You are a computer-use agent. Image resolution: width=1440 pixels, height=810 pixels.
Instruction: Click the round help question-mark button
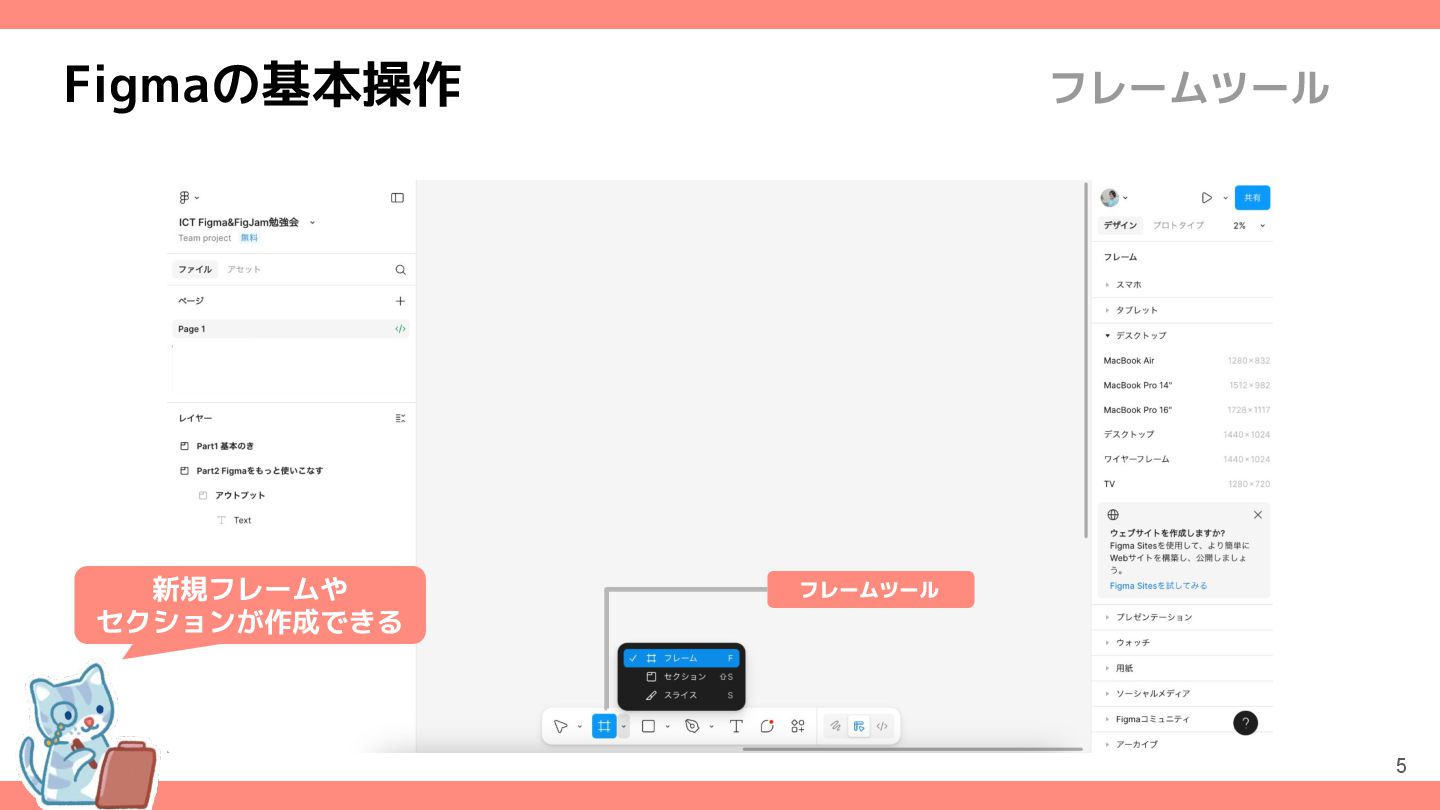(x=1245, y=723)
